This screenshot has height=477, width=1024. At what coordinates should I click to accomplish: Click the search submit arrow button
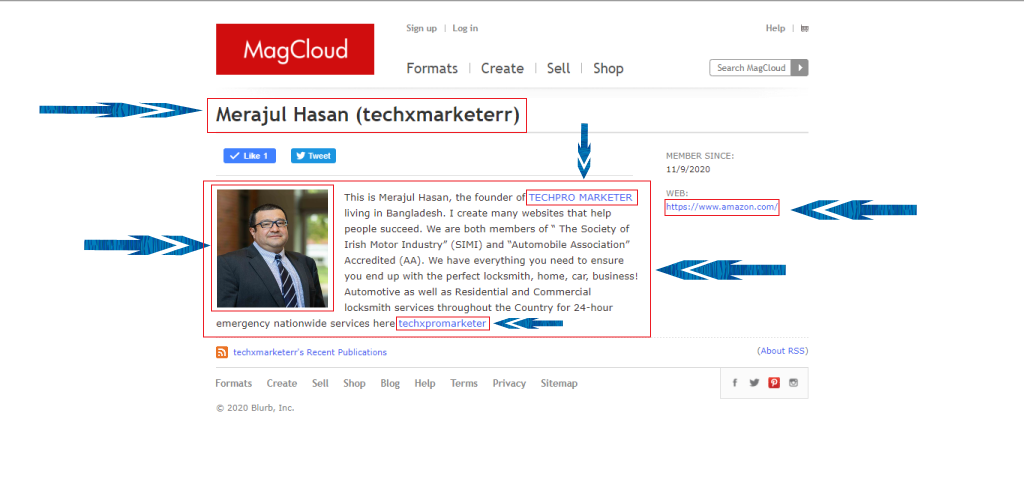(800, 68)
